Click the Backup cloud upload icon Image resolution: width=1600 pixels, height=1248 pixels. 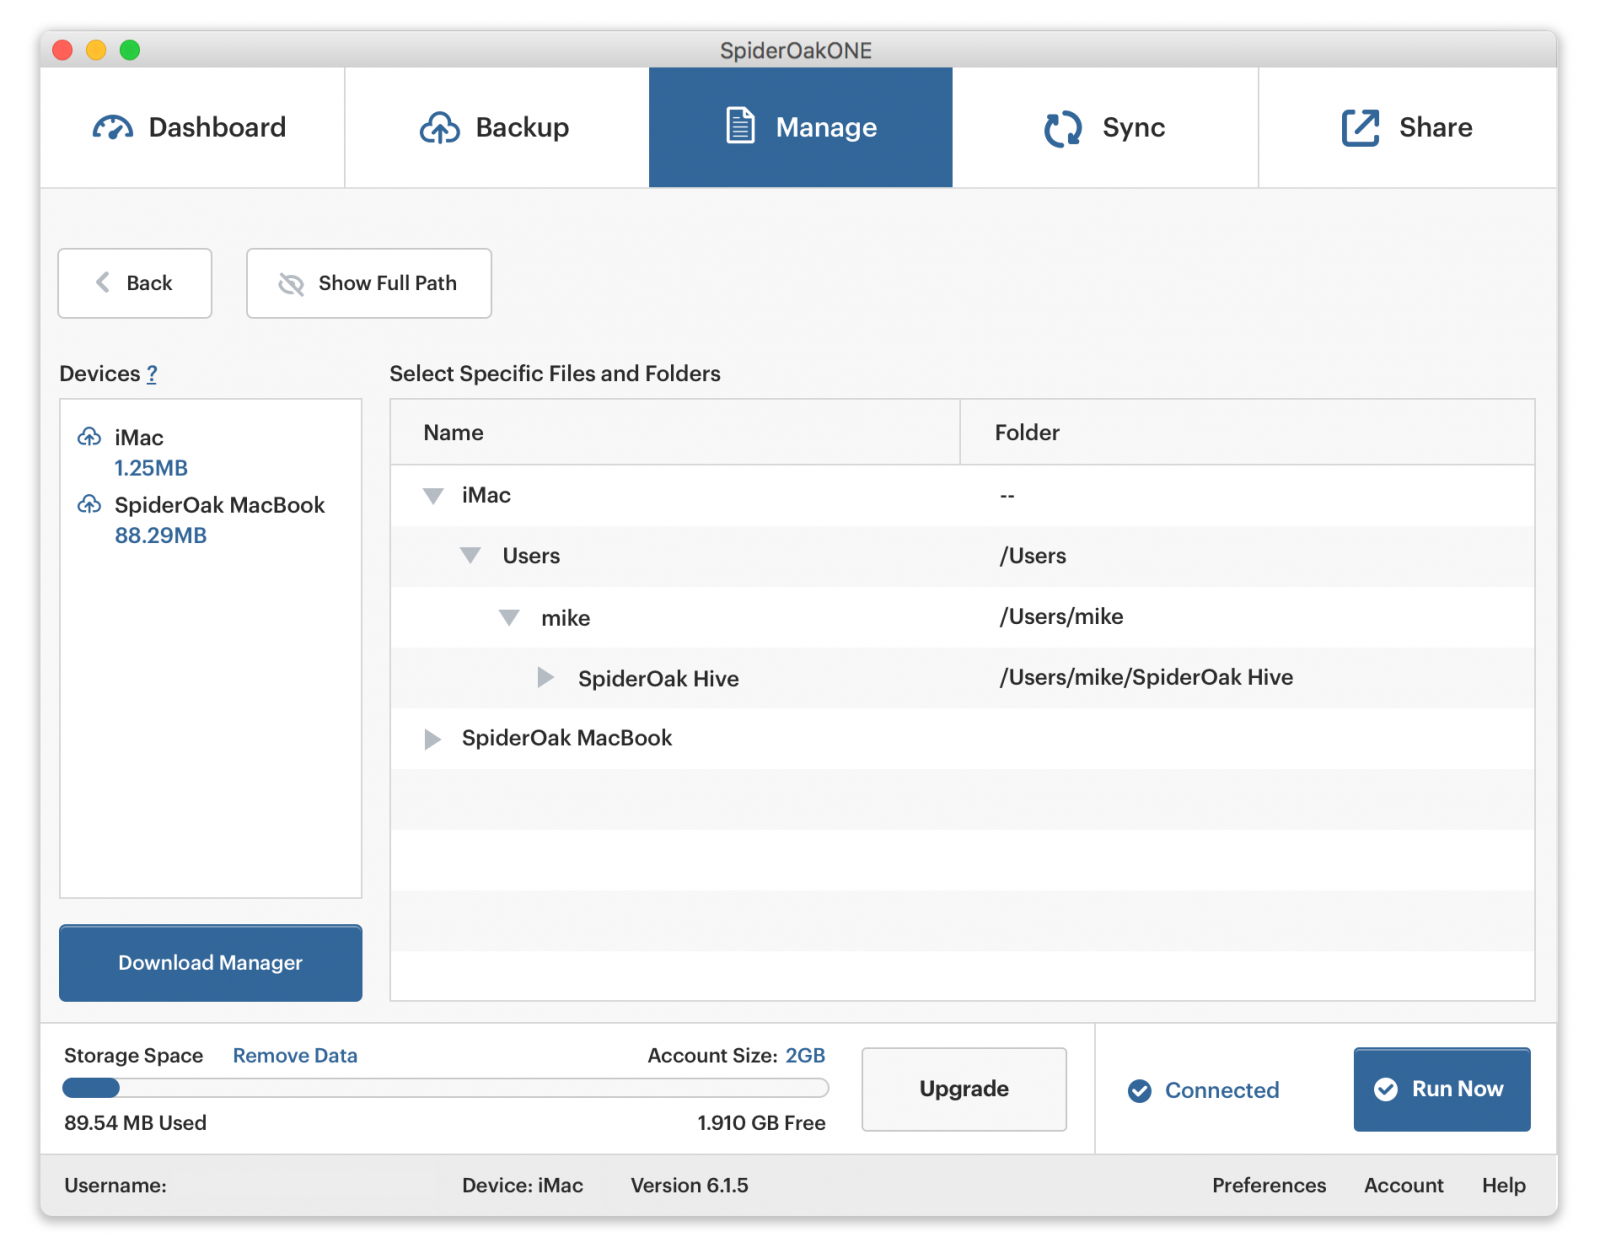(439, 128)
